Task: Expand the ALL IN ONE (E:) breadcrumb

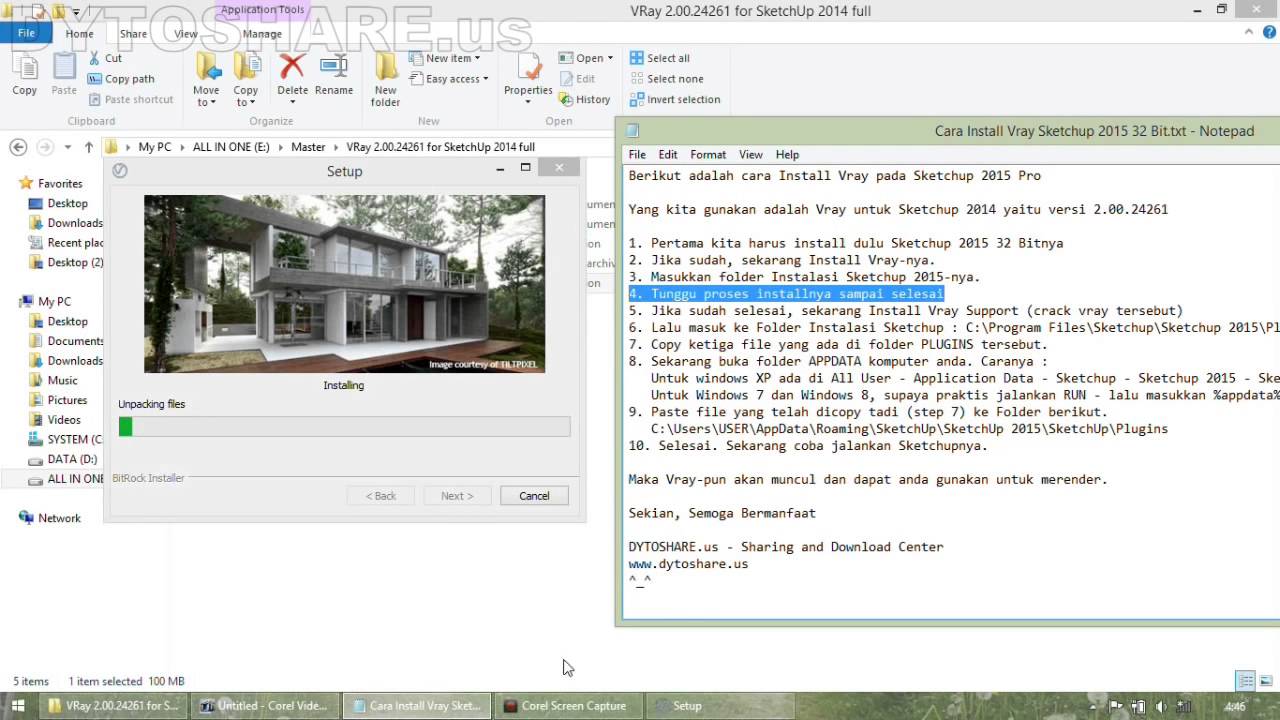Action: (x=280, y=147)
